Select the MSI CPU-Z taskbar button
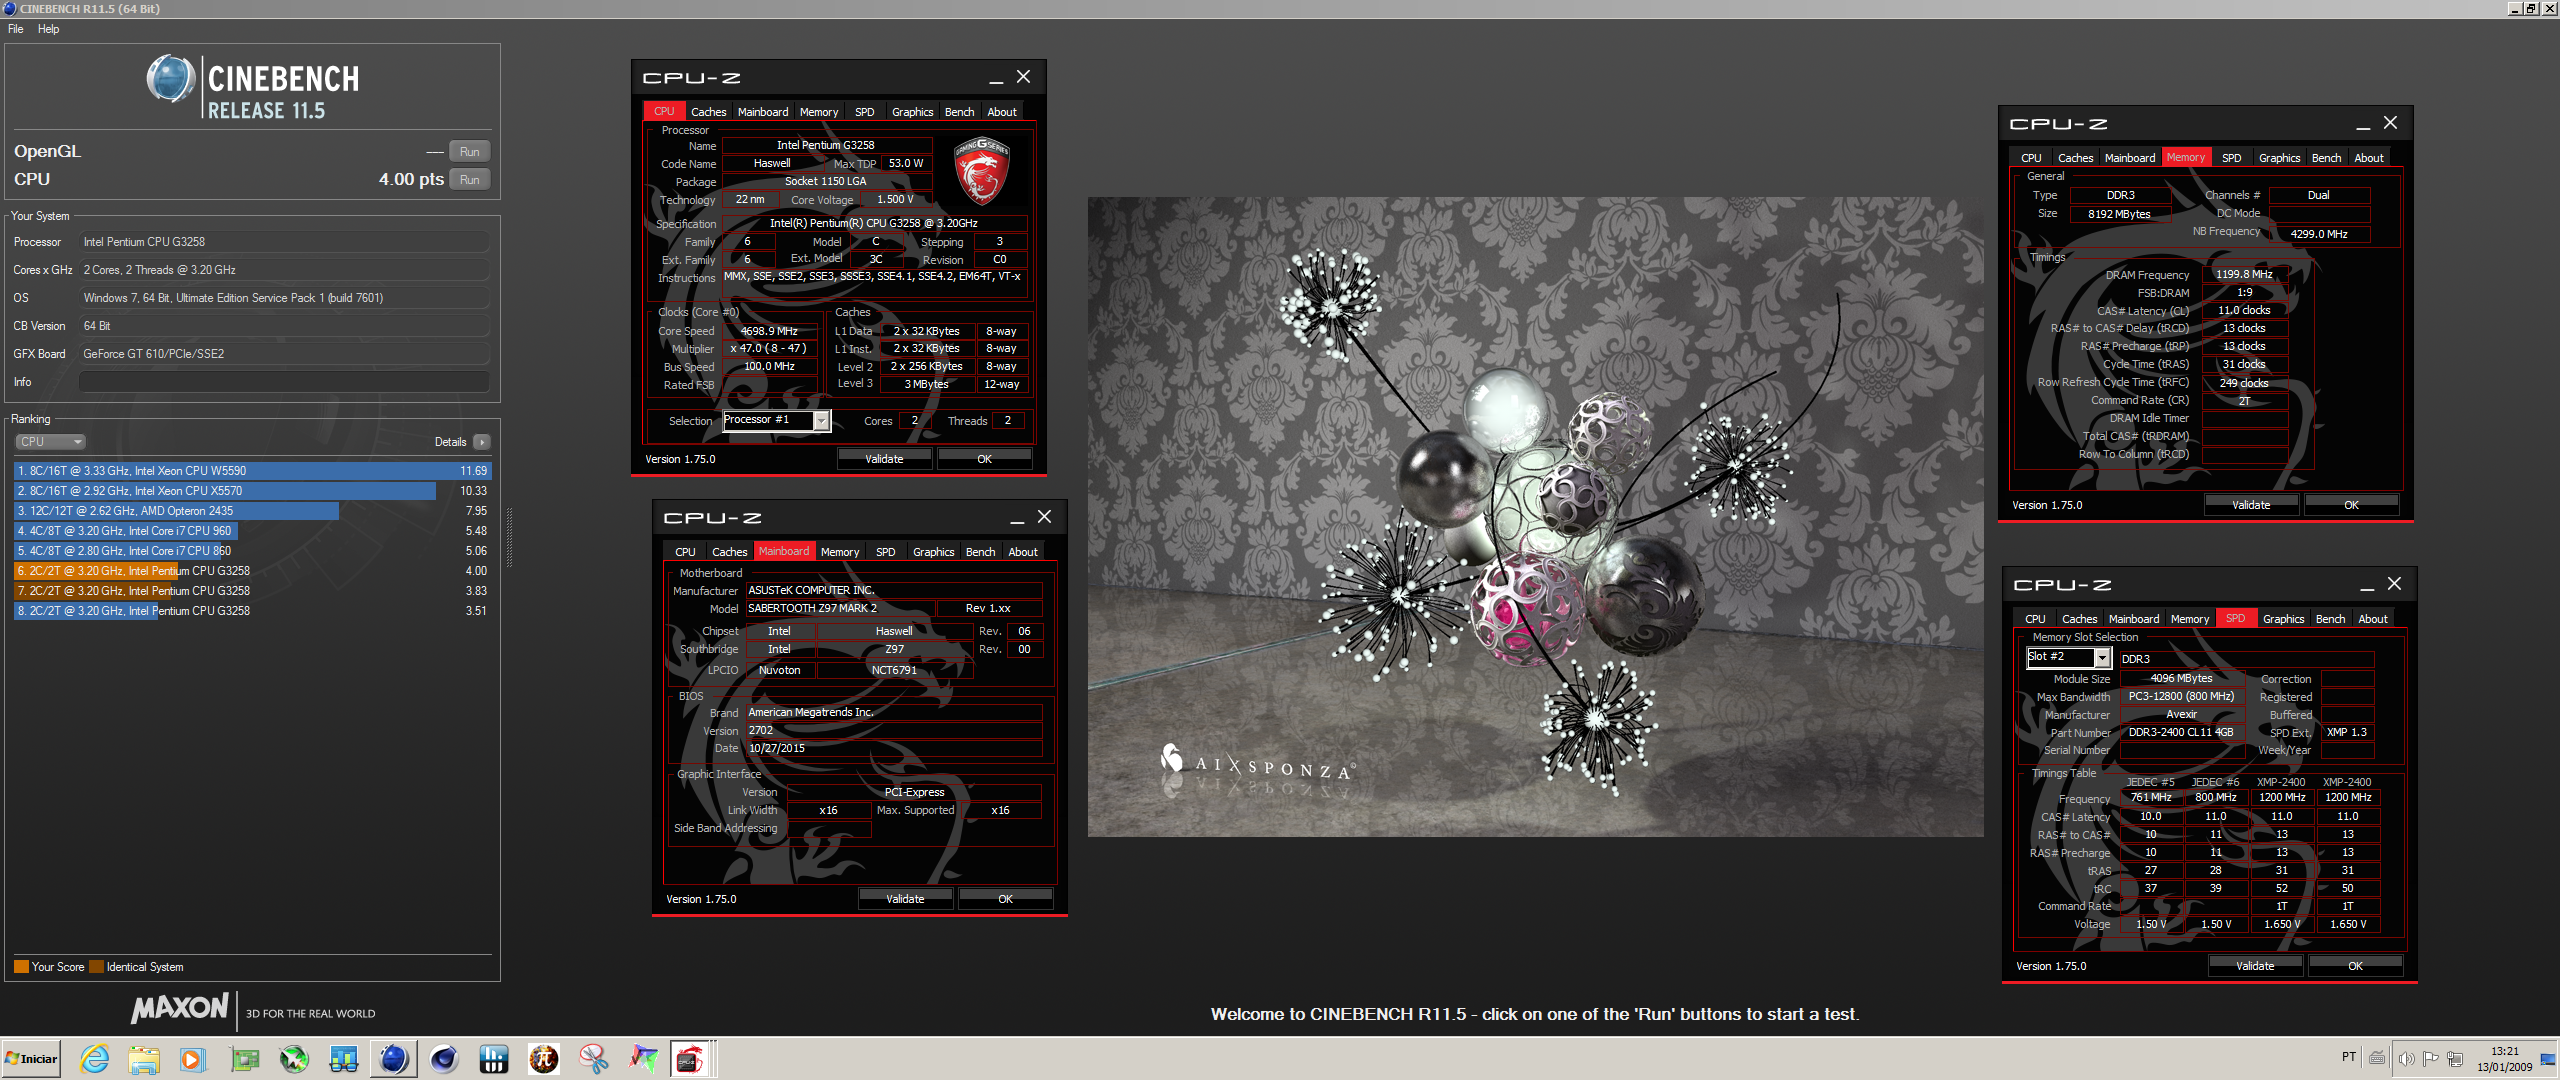Image resolution: width=2560 pixels, height=1080 pixels. (691, 1059)
